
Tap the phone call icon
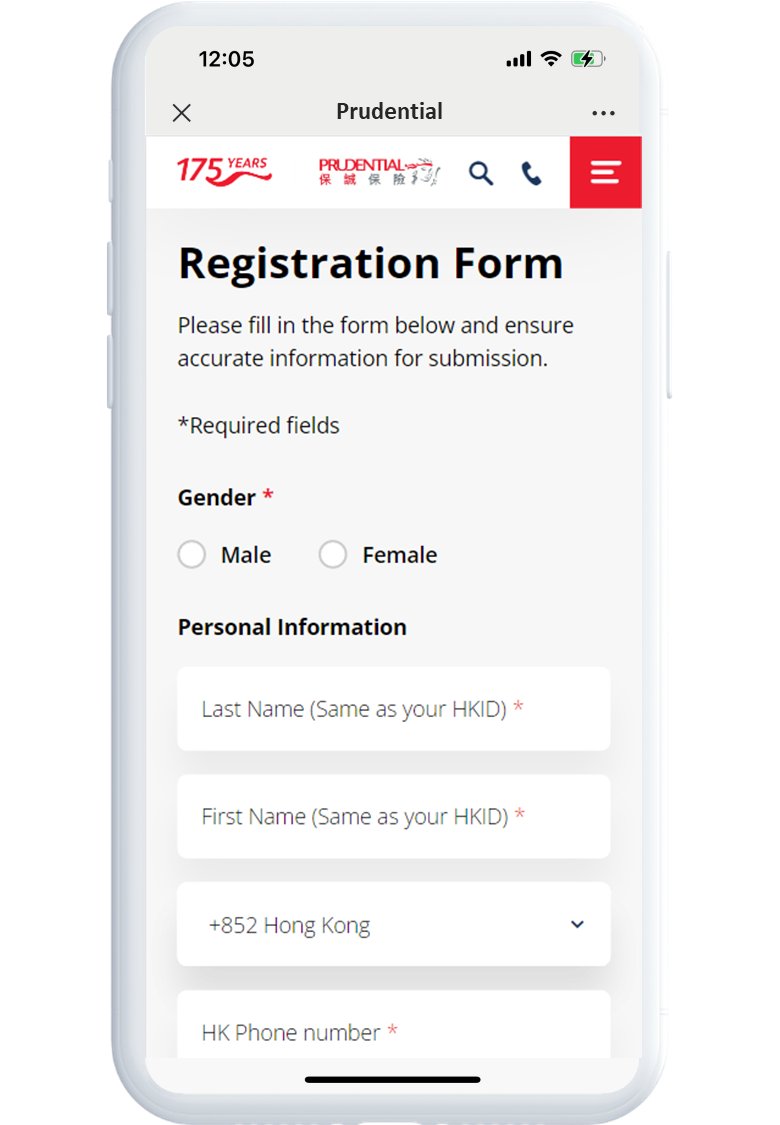point(532,174)
